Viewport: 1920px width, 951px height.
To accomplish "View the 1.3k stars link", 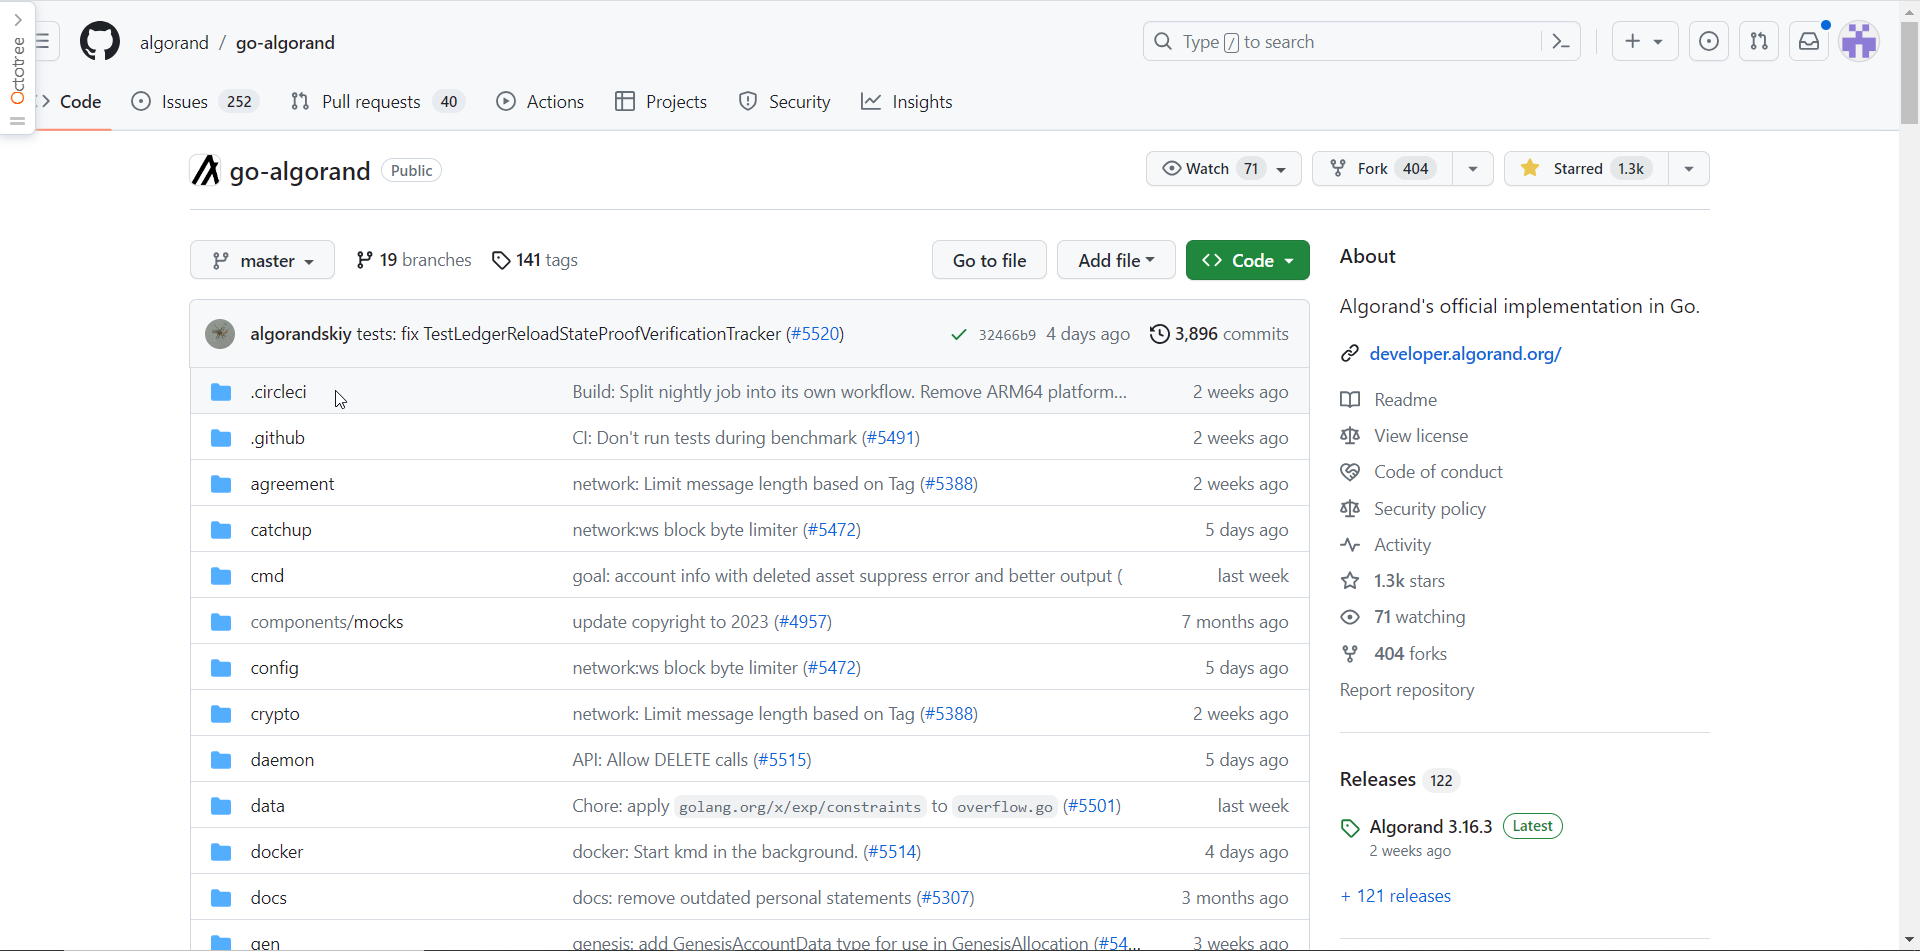I will [1392, 580].
